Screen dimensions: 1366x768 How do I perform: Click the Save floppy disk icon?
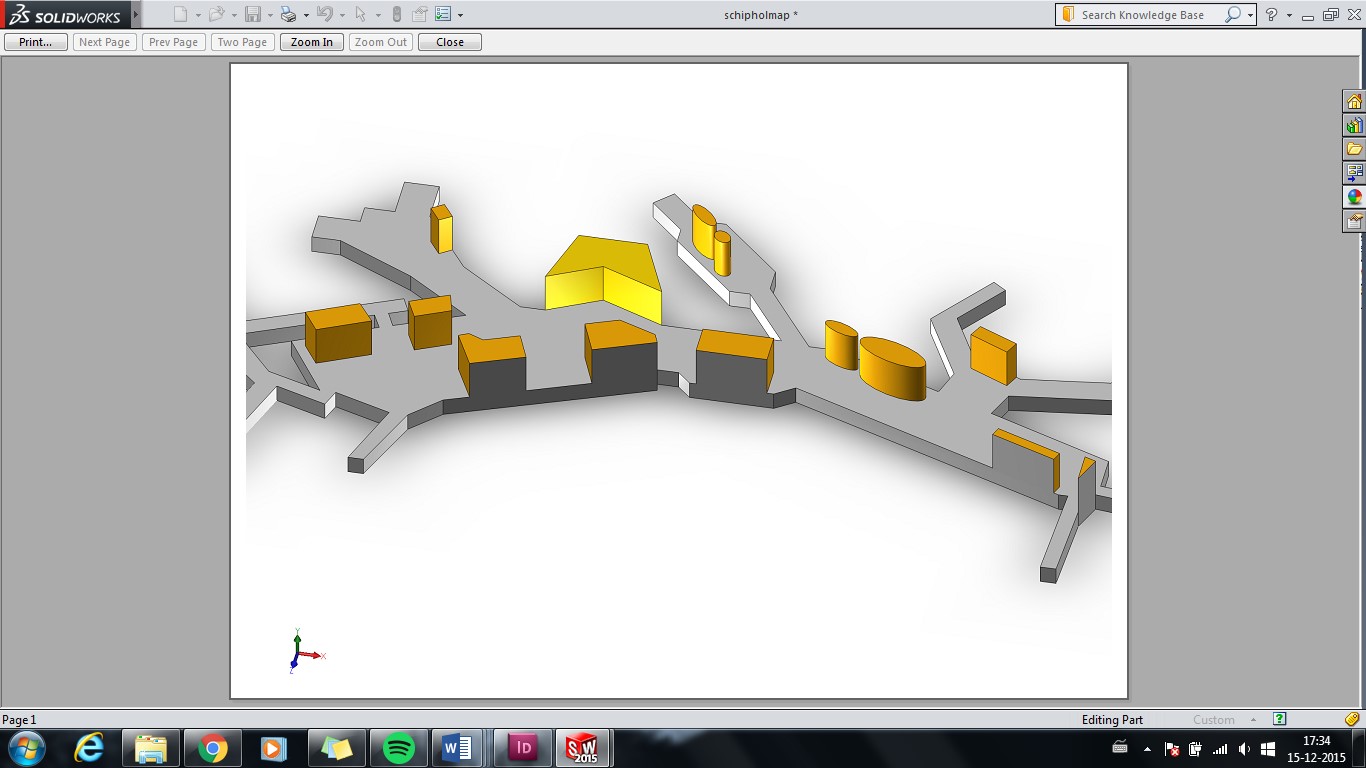[x=253, y=15]
